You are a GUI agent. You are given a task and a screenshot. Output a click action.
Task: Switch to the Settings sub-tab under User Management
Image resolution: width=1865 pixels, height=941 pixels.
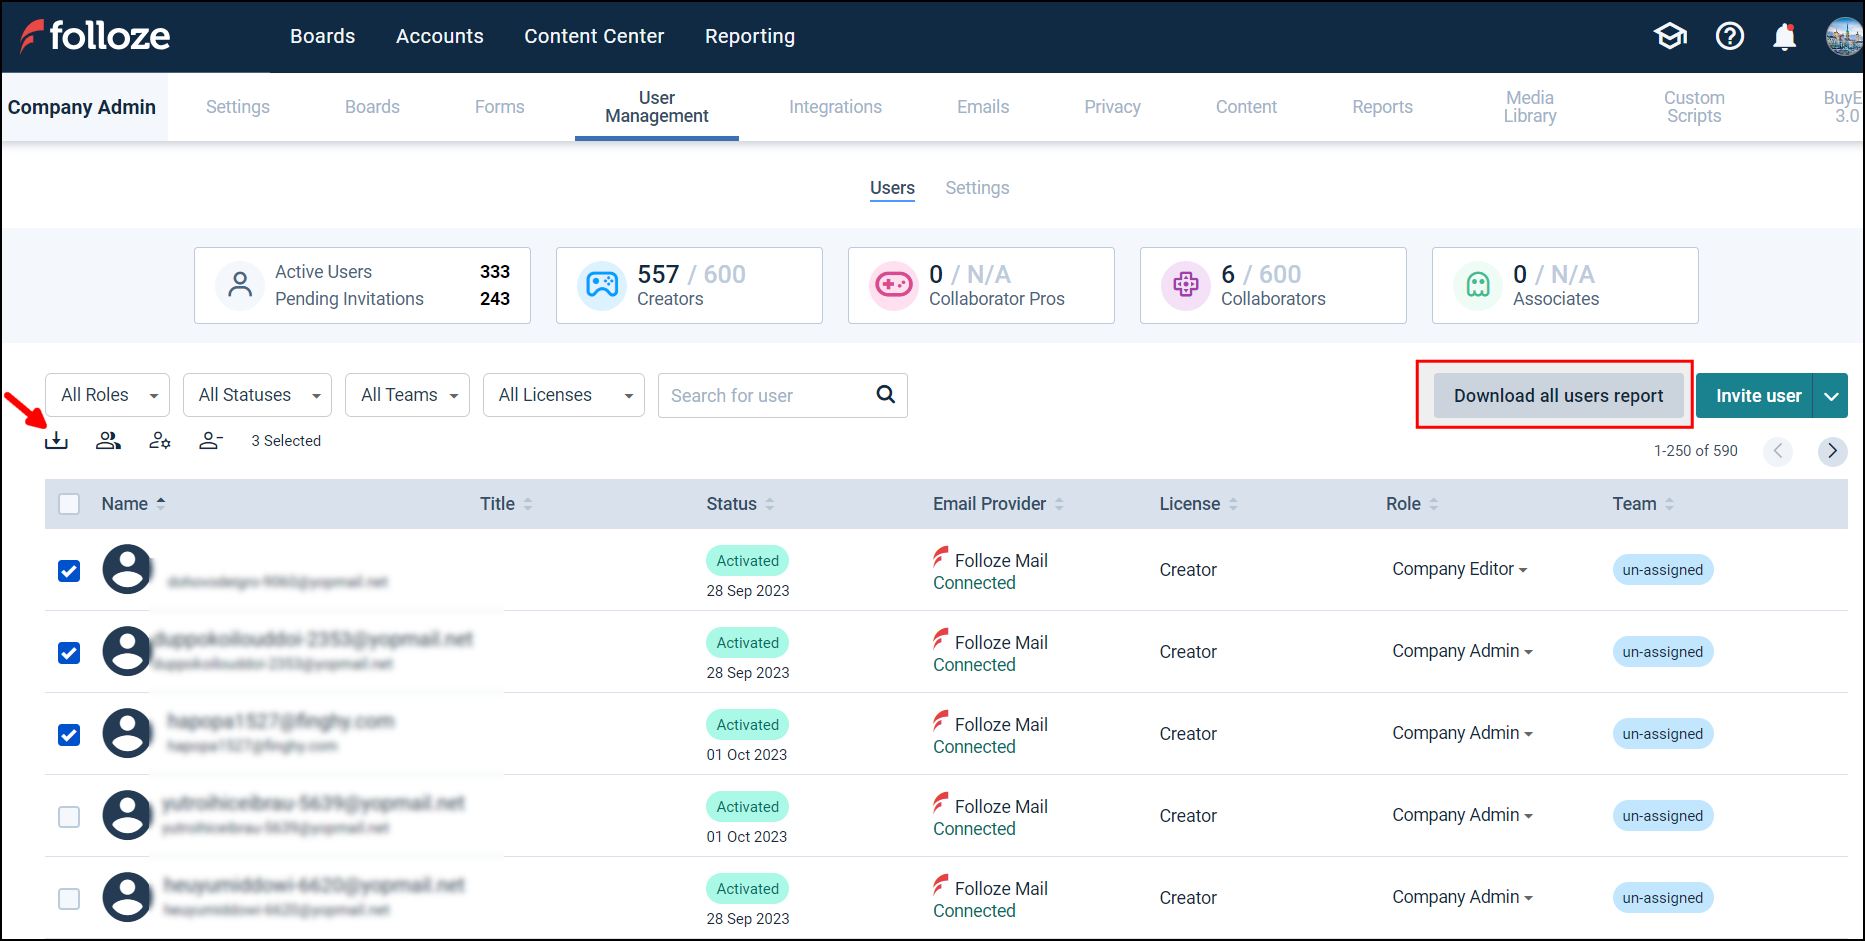point(977,187)
